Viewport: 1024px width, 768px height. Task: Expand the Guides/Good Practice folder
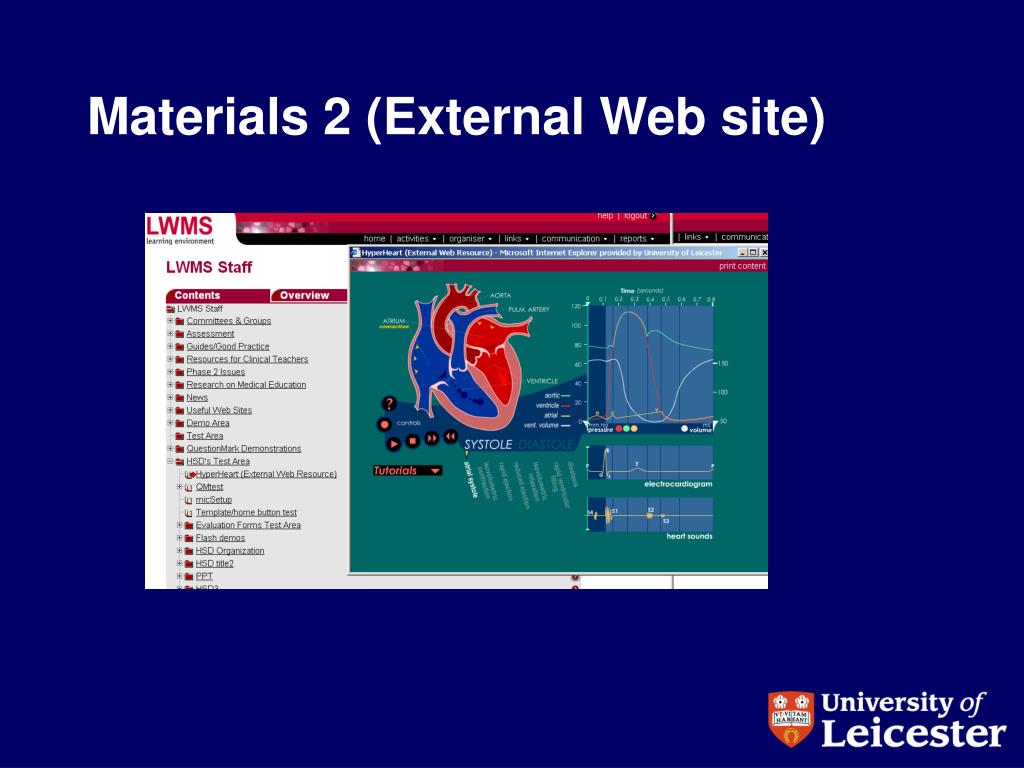[170, 346]
